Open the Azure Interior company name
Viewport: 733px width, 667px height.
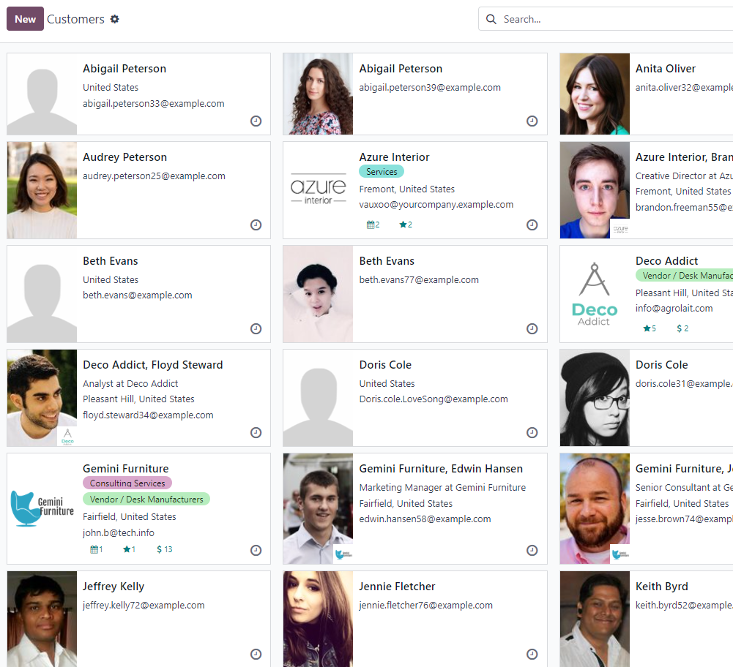[394, 158]
